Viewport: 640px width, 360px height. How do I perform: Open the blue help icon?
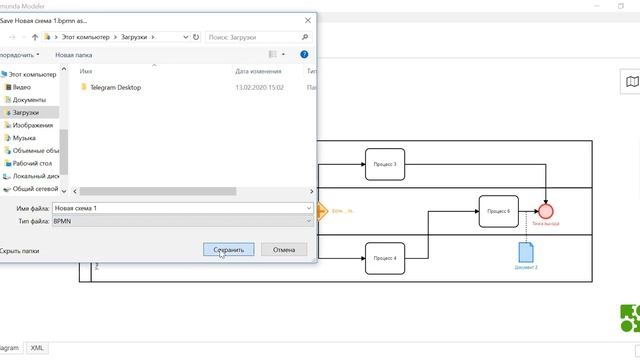pyautogui.click(x=304, y=54)
